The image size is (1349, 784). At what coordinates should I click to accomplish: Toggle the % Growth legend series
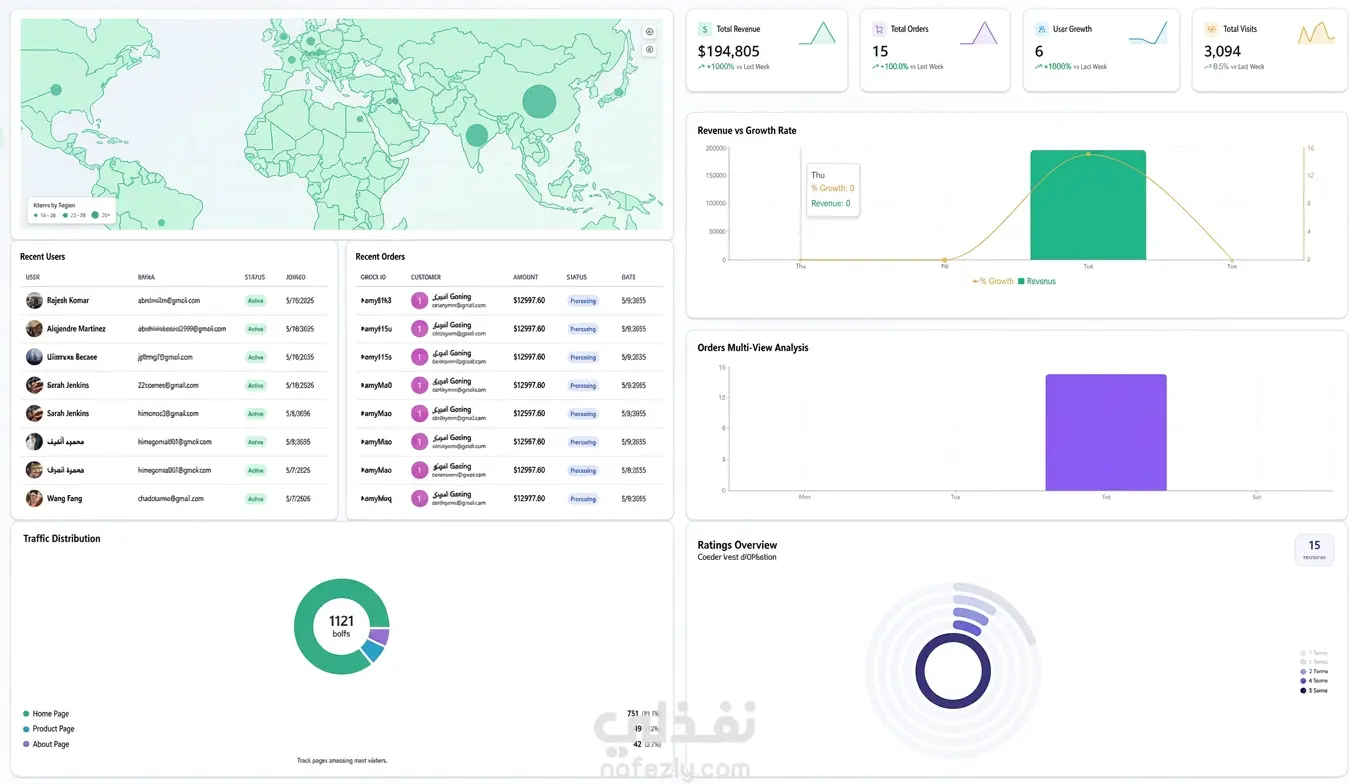pos(993,281)
